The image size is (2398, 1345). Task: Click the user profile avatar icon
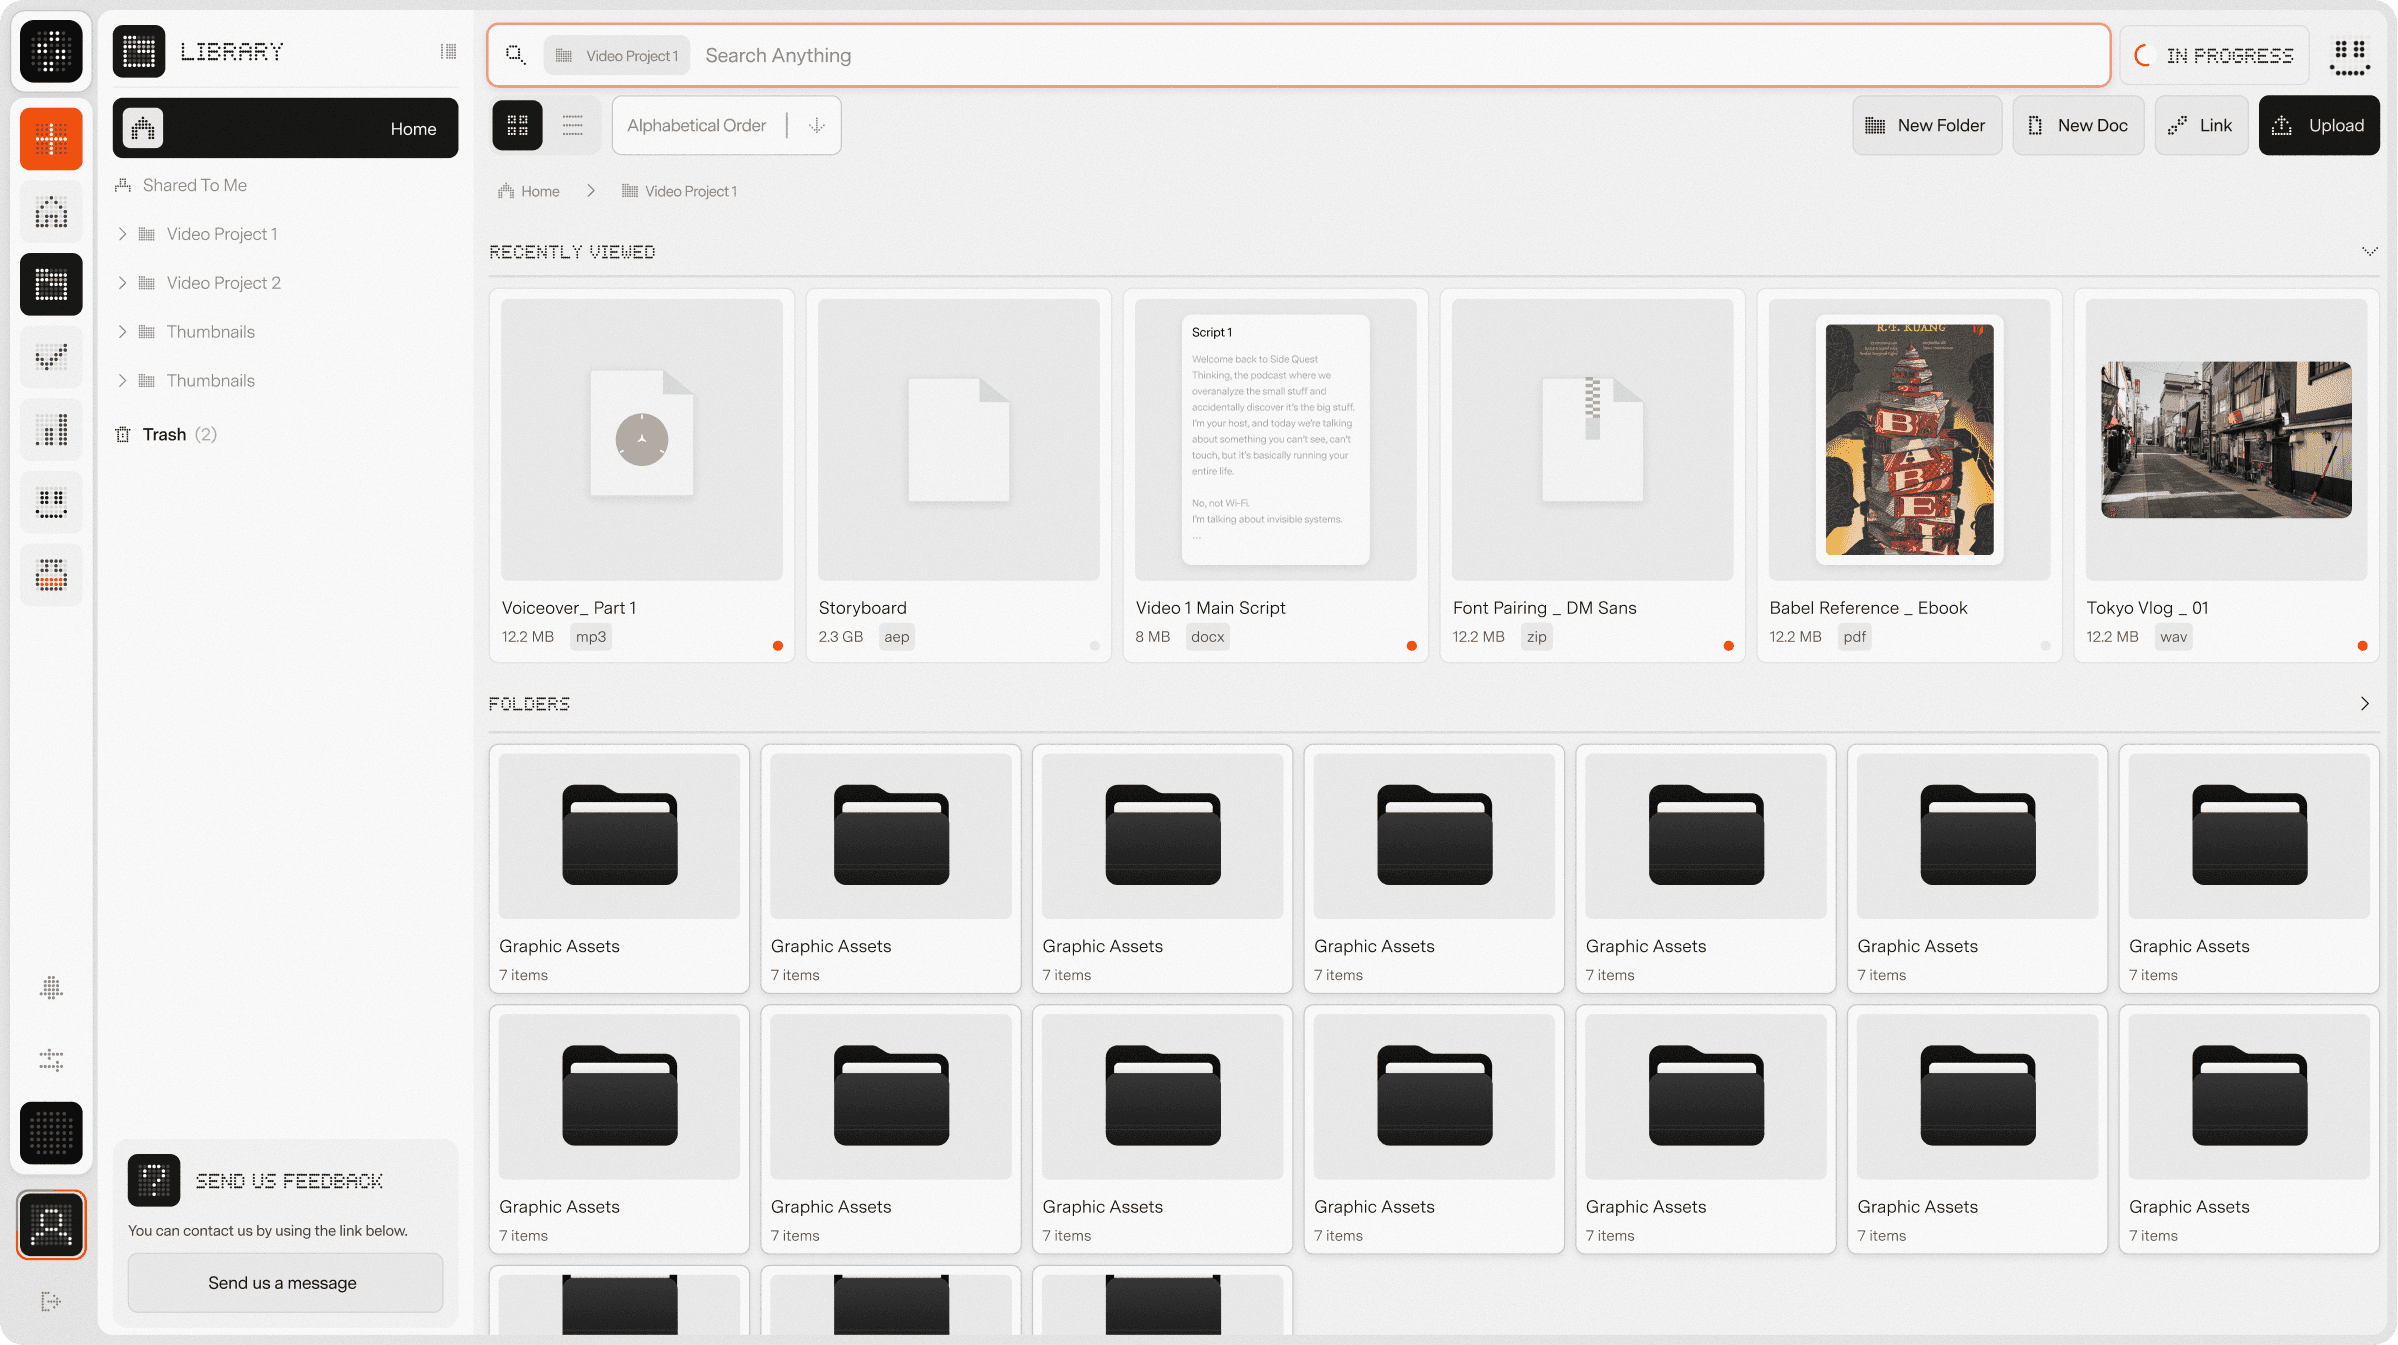point(51,1224)
